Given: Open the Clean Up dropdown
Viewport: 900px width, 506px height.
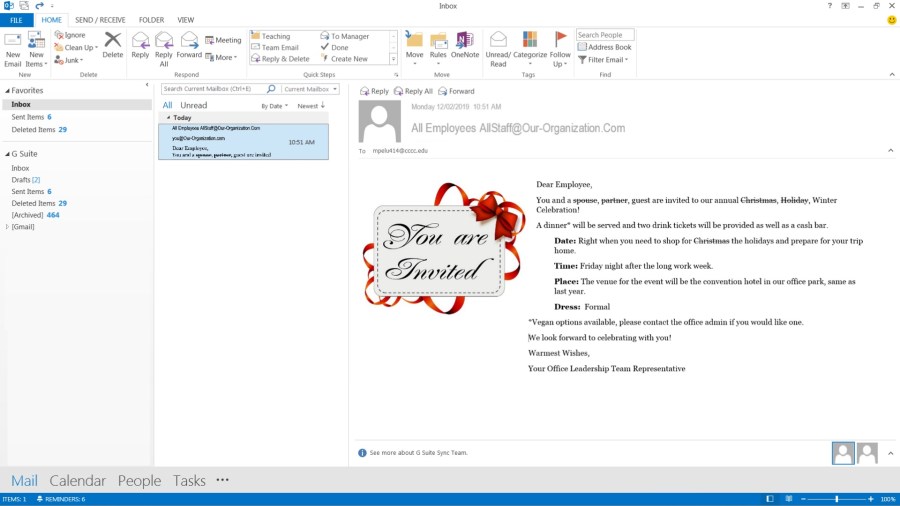Looking at the screenshot, I should tap(76, 48).
